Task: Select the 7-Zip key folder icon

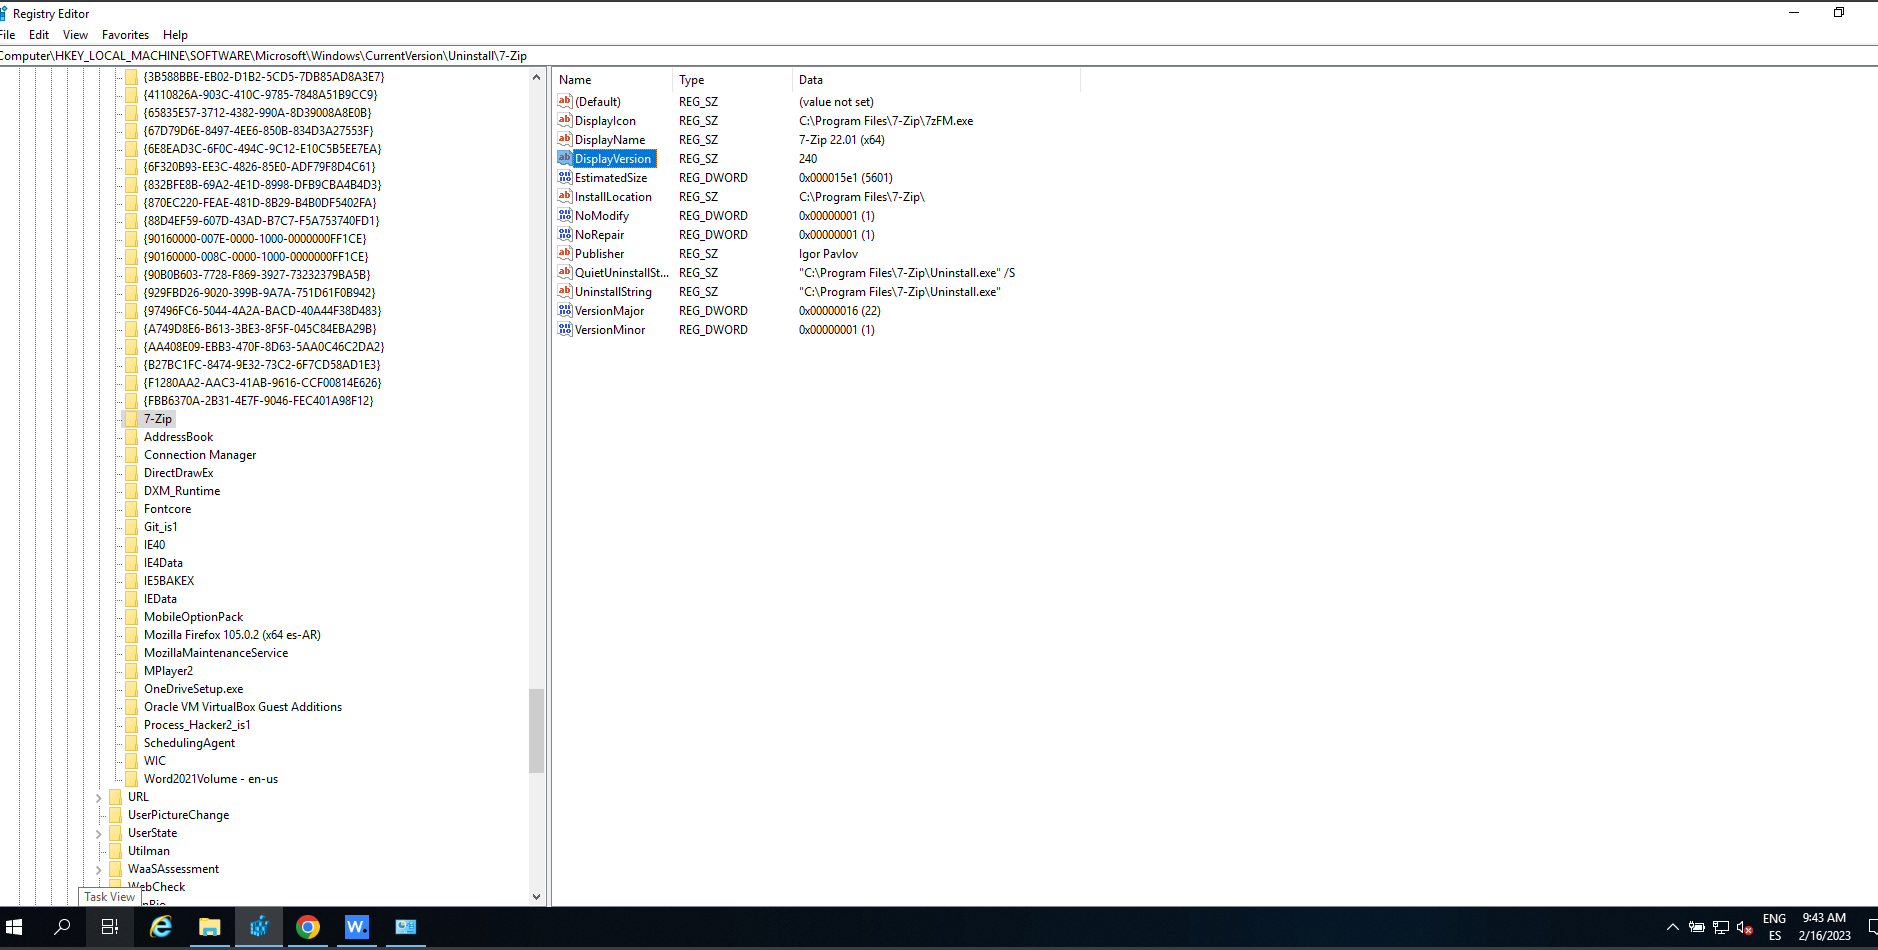Action: (x=133, y=419)
